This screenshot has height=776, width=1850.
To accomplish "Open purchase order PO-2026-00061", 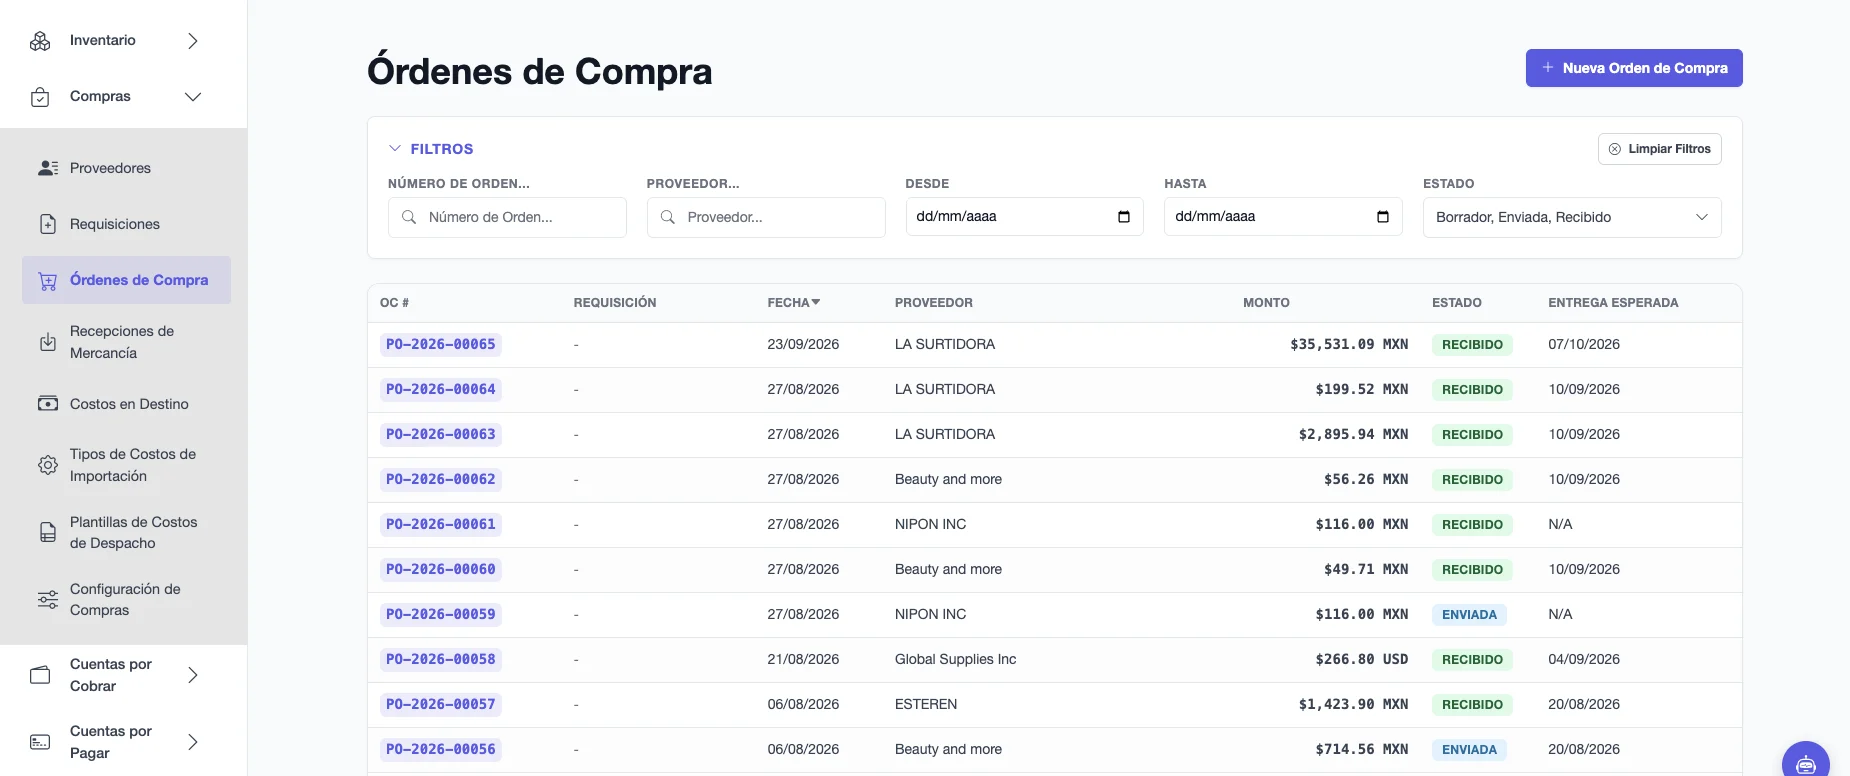I will point(441,524).
